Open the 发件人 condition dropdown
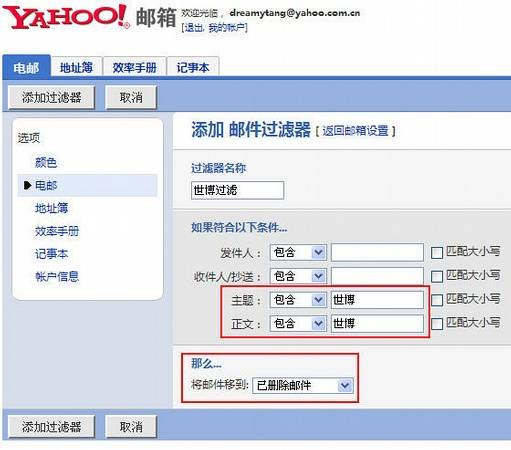 tap(298, 253)
